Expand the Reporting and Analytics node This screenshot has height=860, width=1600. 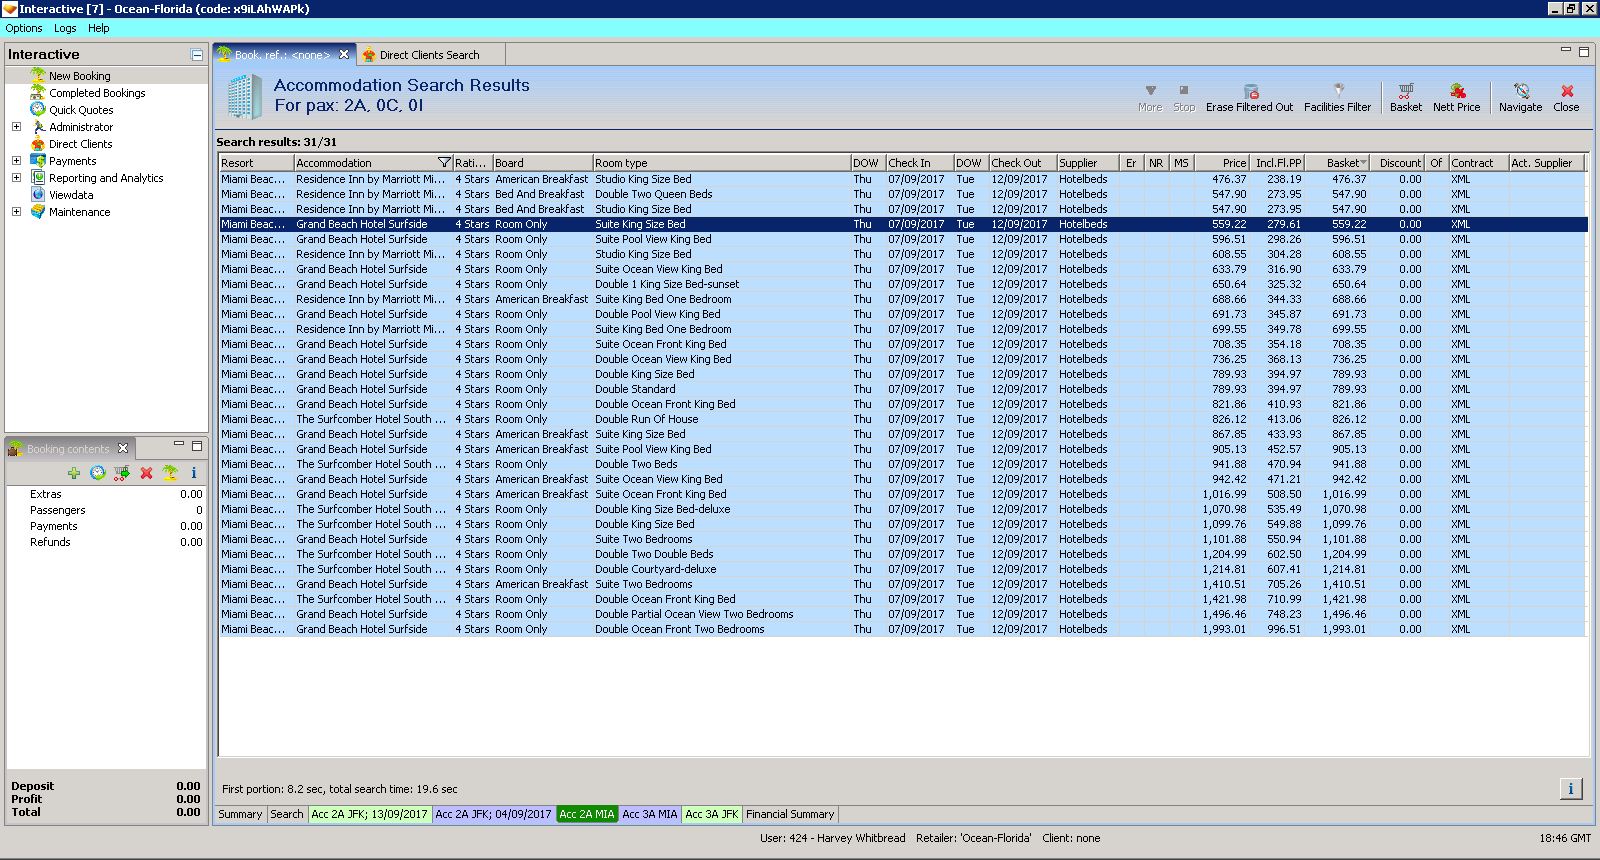(16, 178)
